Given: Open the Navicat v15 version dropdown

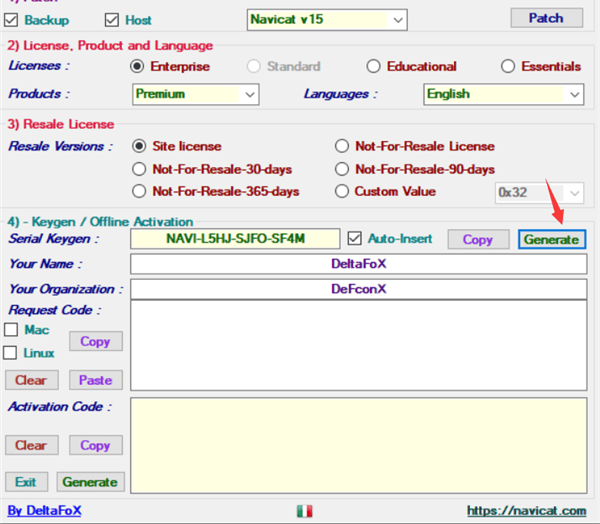Looking at the screenshot, I should coord(327,20).
